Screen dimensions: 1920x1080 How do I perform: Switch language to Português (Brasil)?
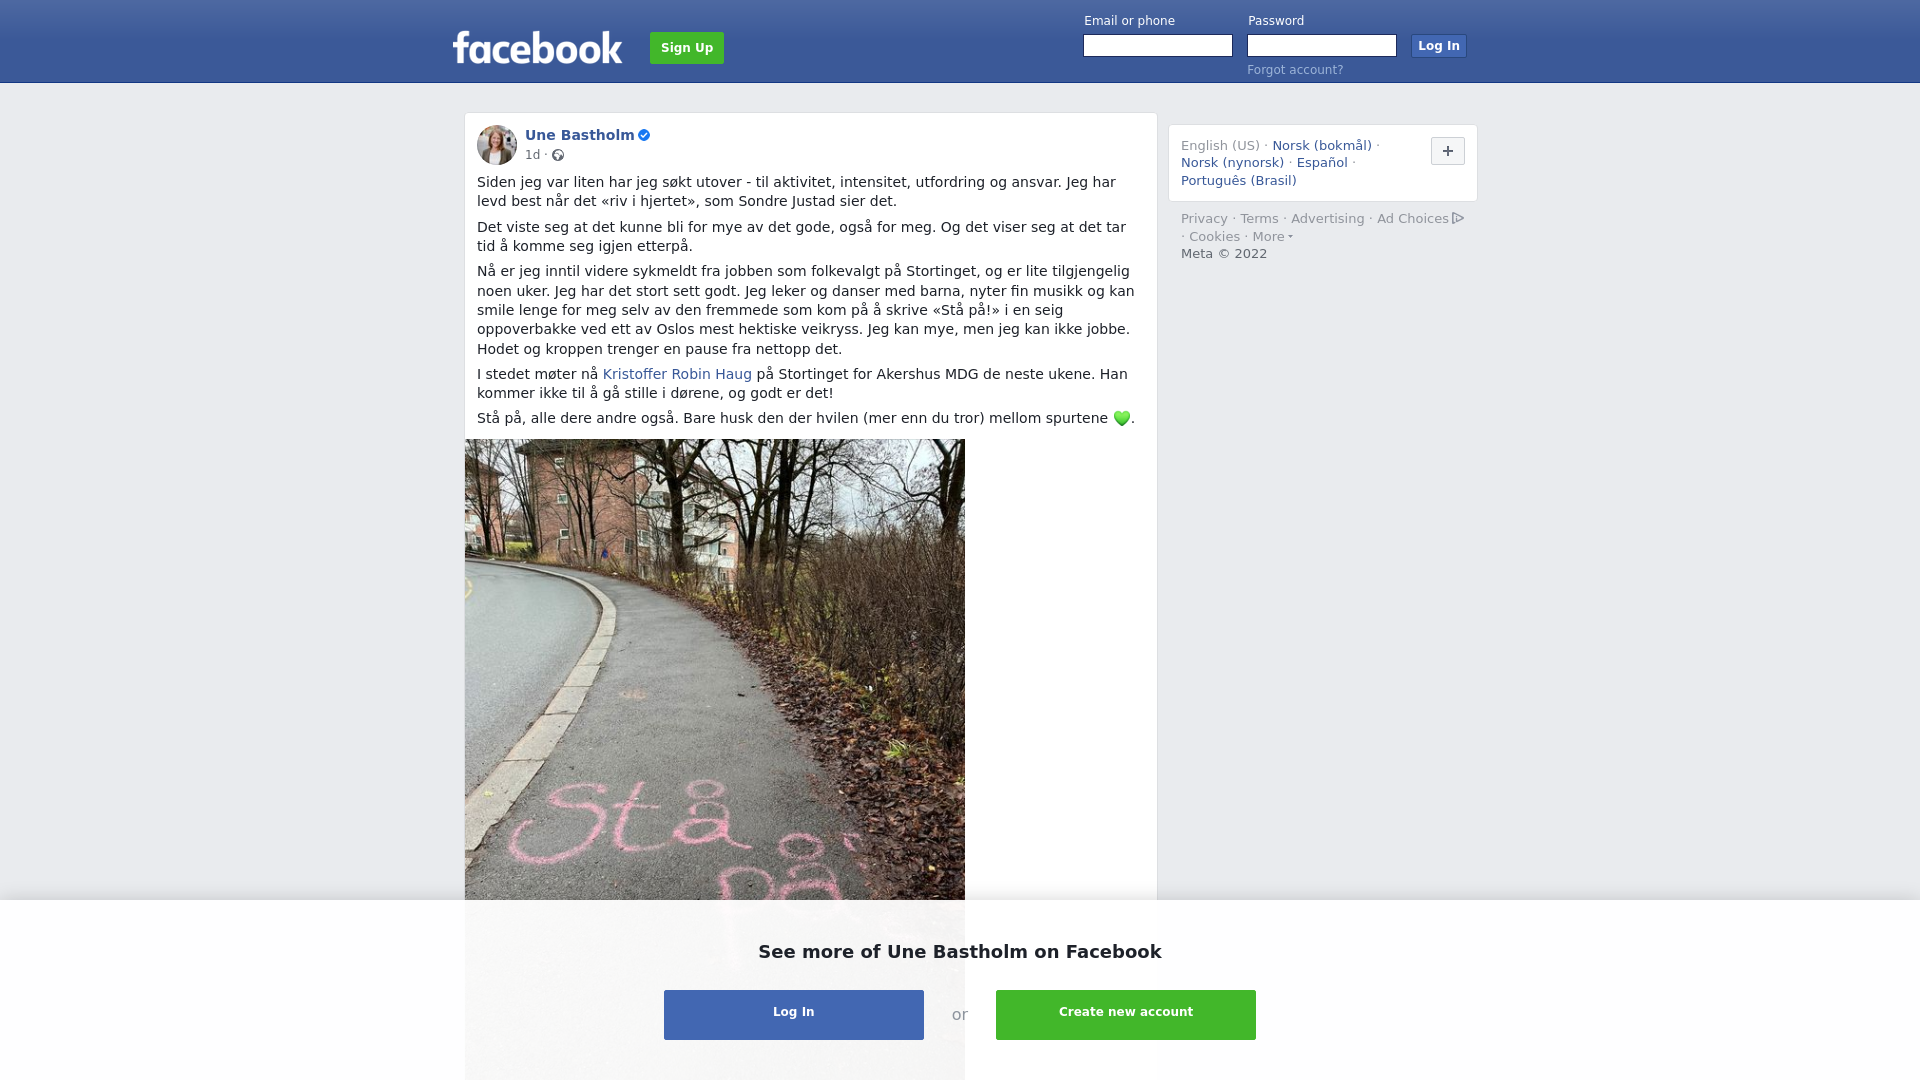coord(1238,181)
